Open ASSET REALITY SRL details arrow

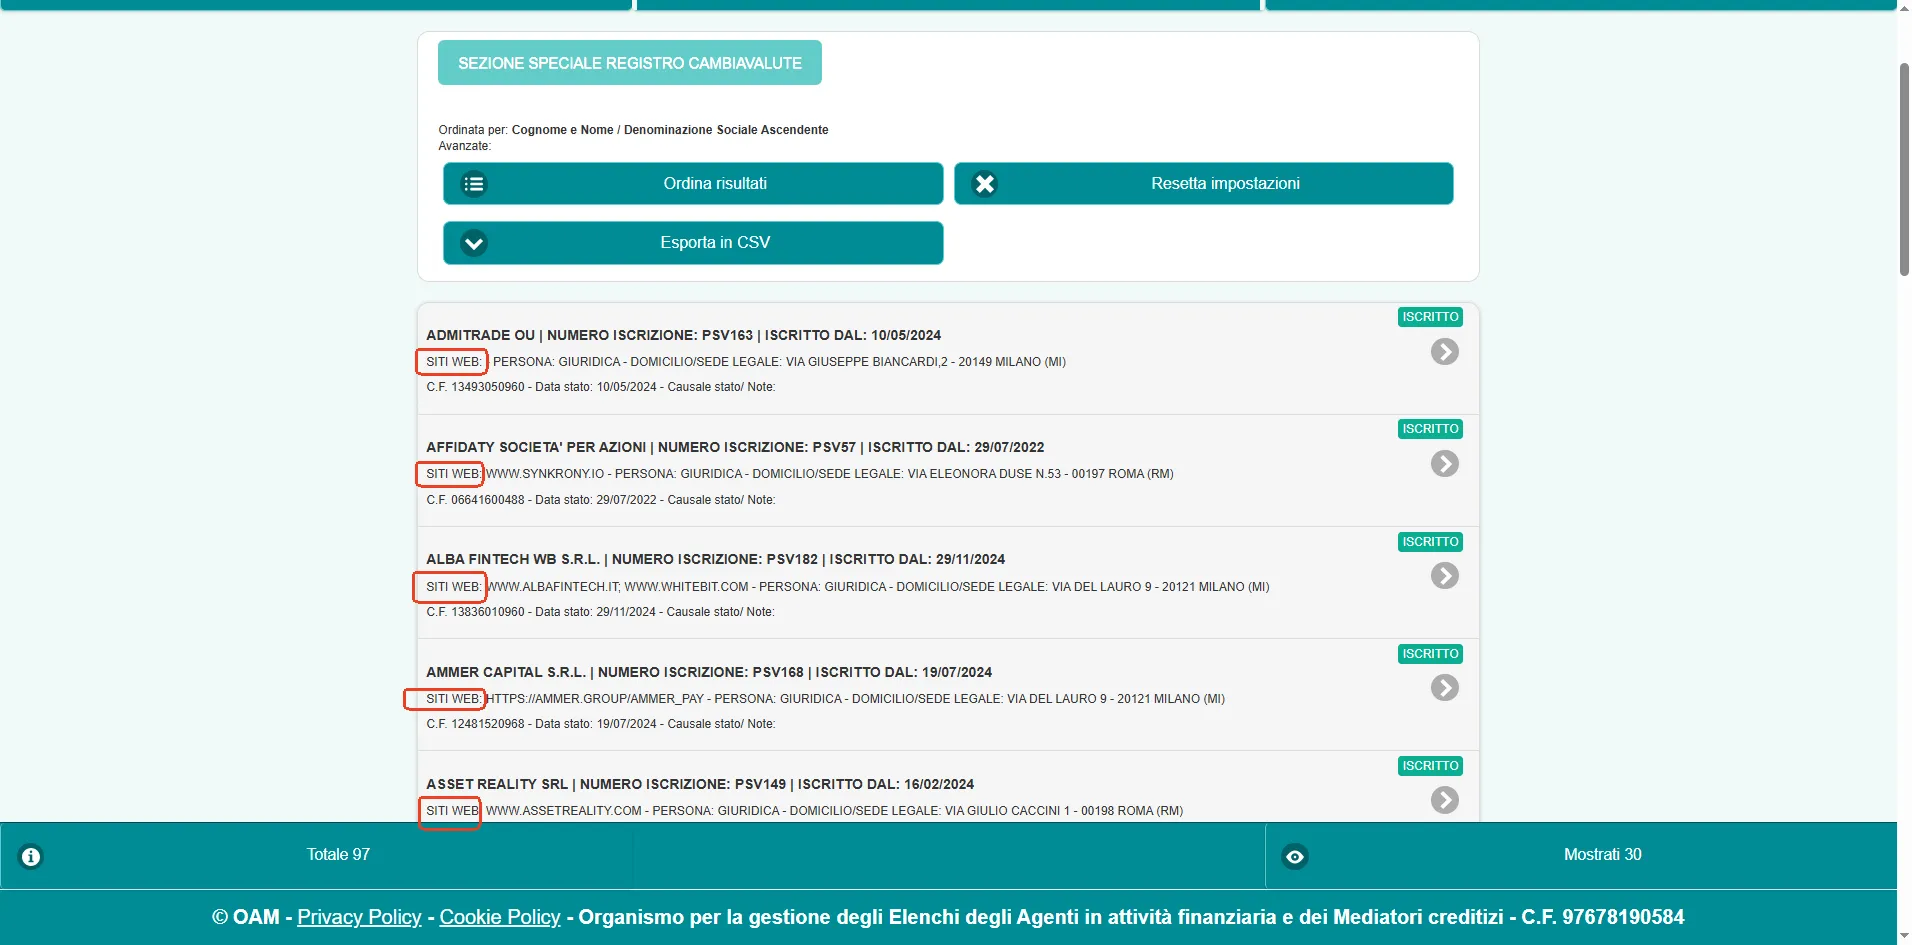(1444, 800)
